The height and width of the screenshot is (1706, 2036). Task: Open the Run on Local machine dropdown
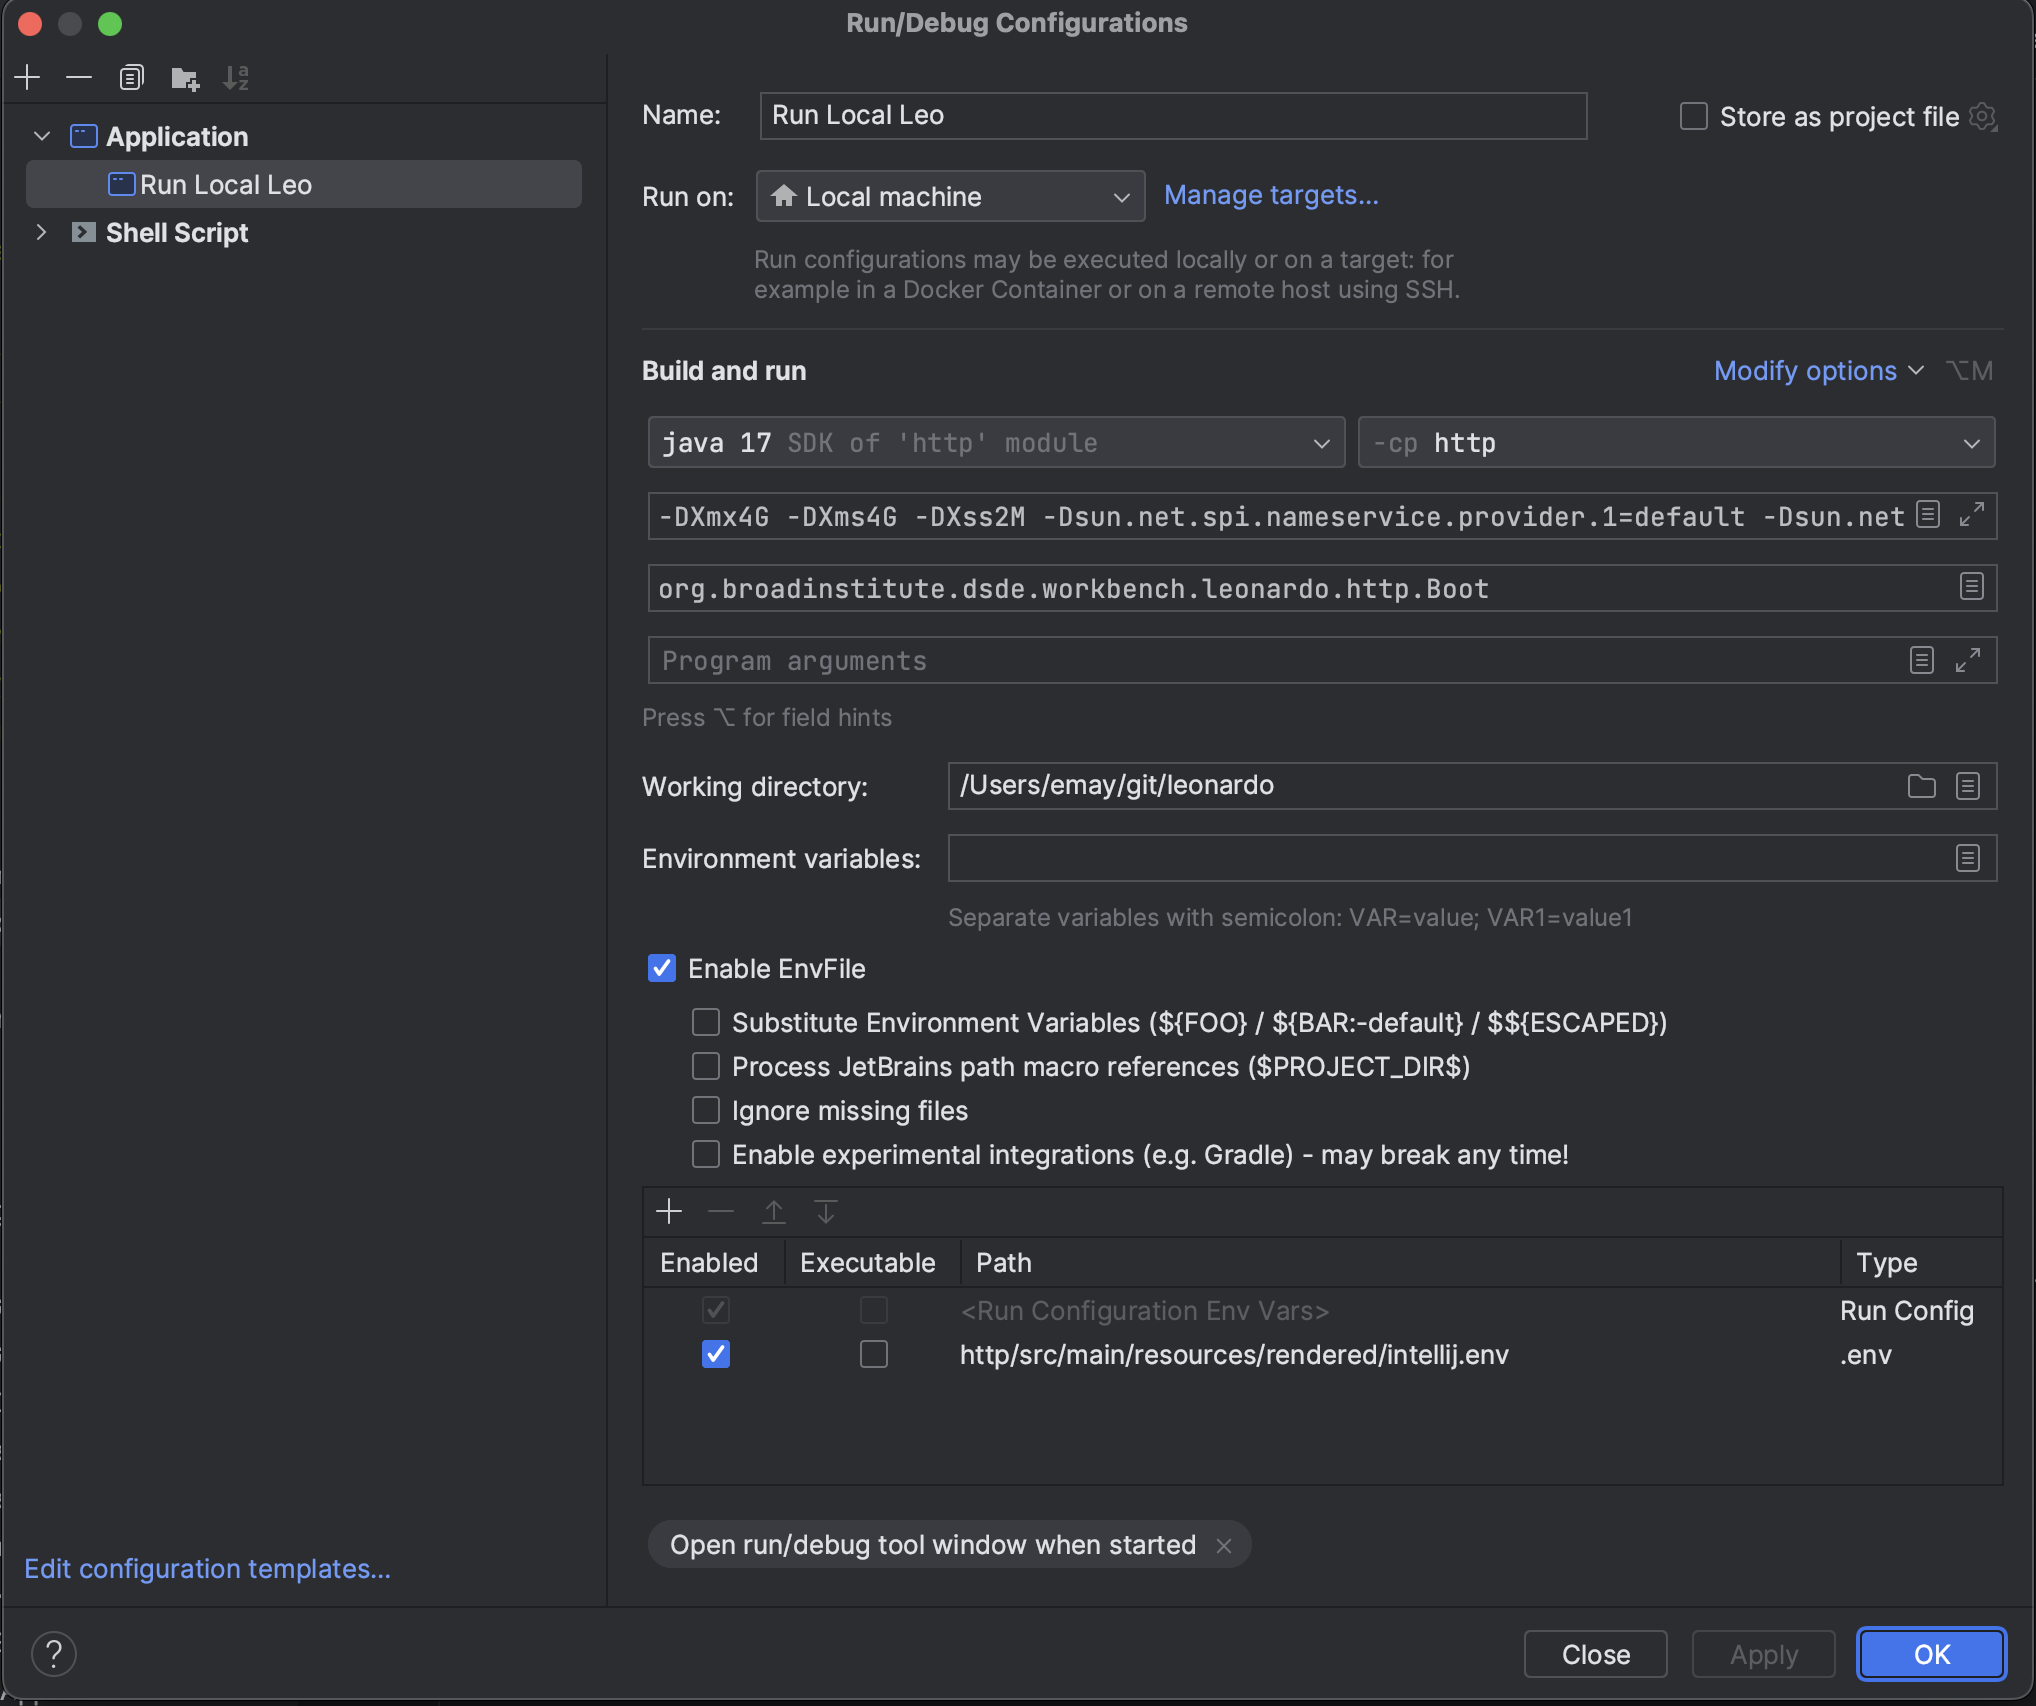[x=950, y=196]
